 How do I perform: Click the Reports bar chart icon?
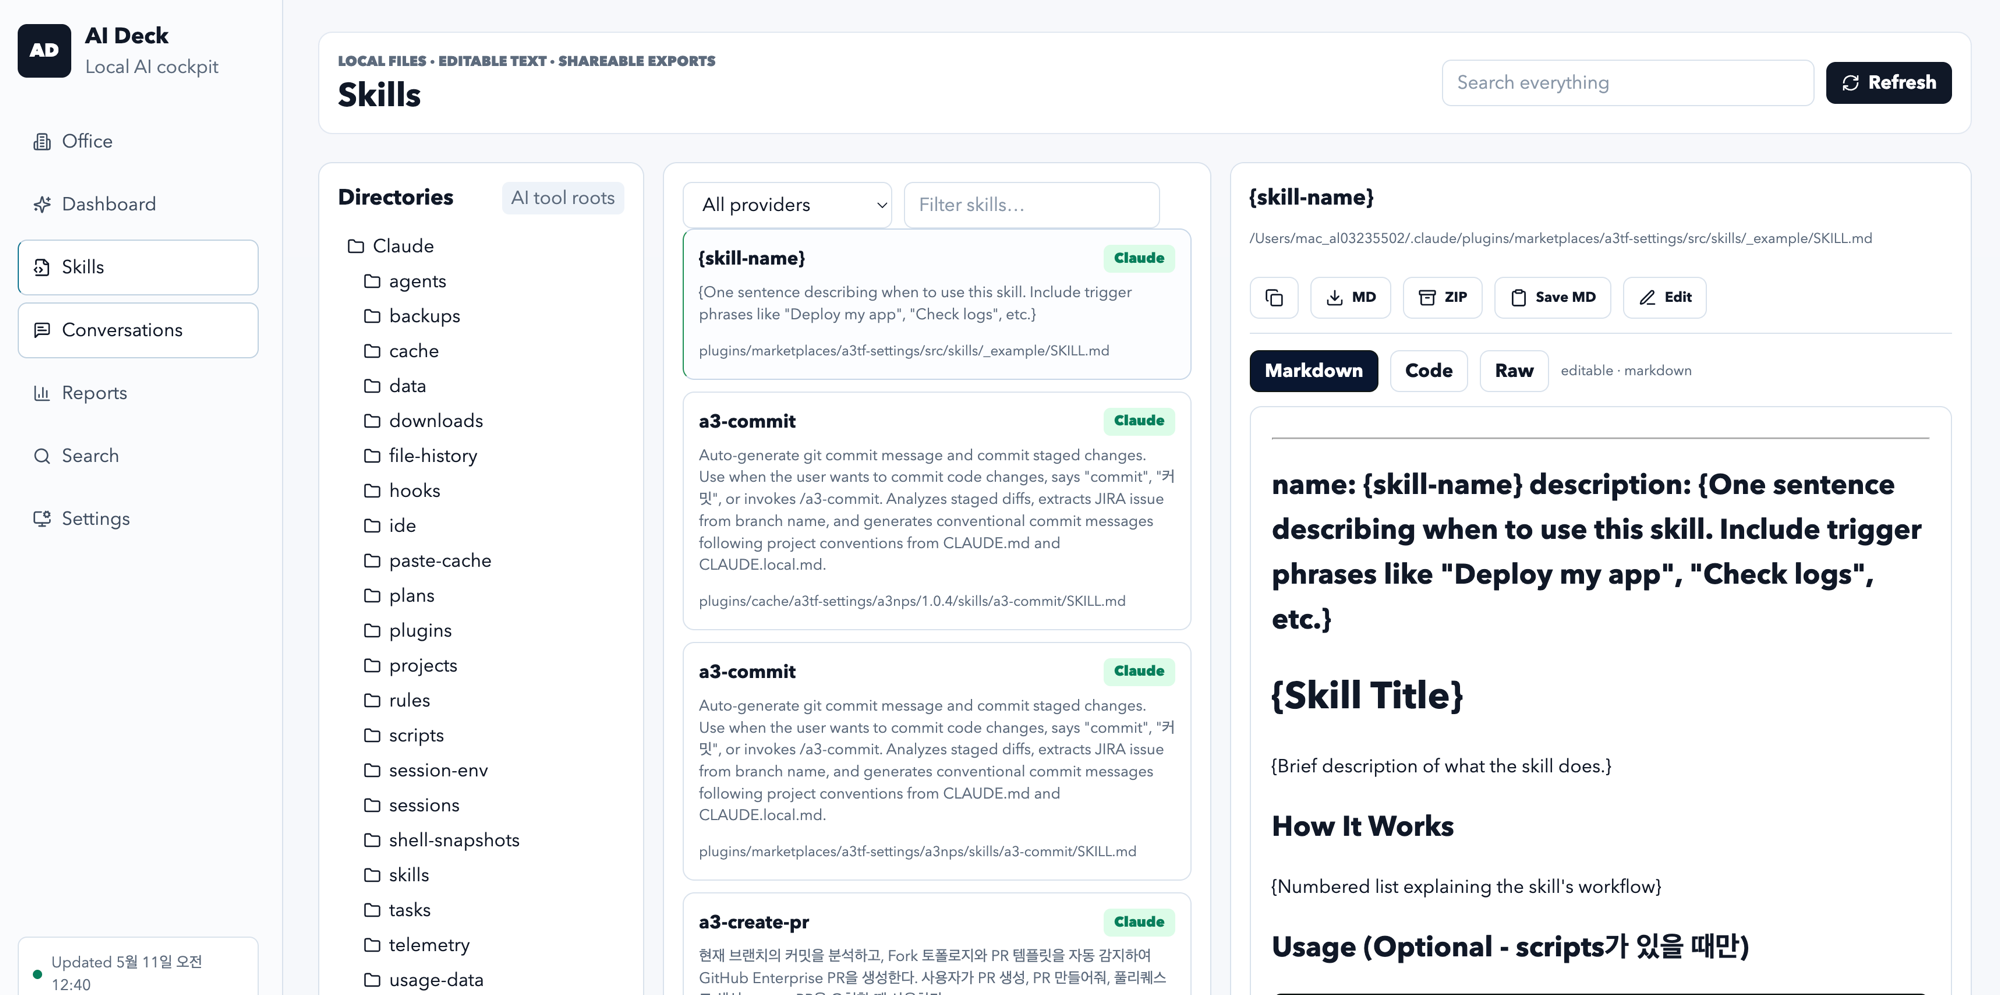(x=42, y=393)
